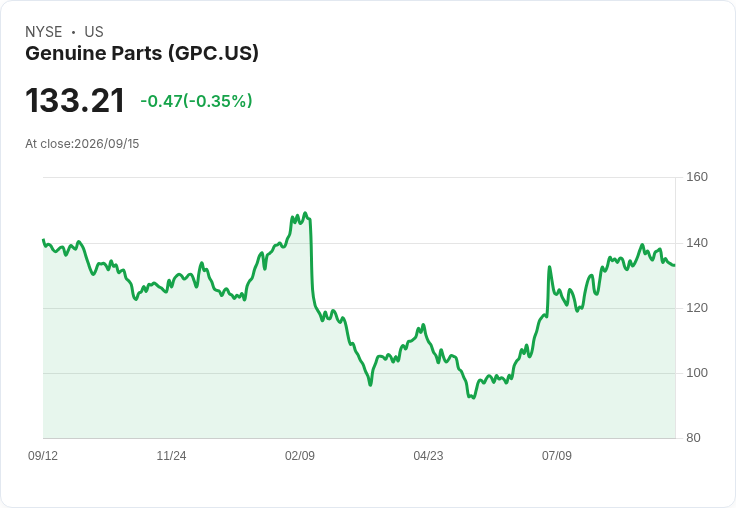Click the 100 price axis label
The image size is (736, 508).
(697, 373)
